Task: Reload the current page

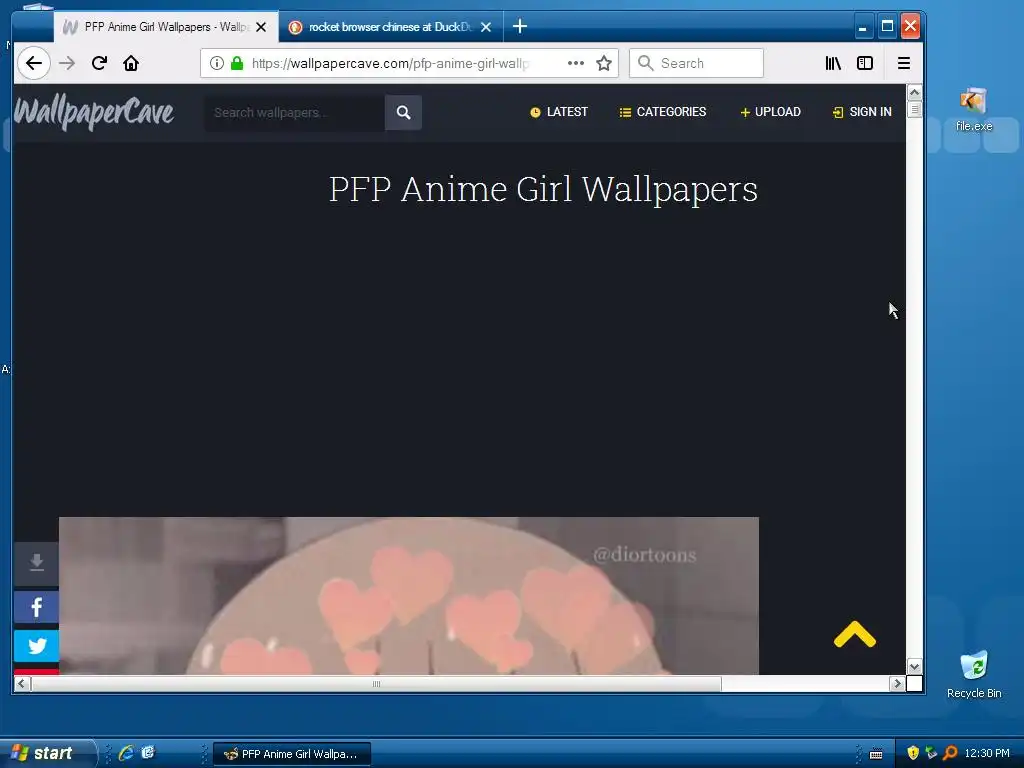Action: 99,63
